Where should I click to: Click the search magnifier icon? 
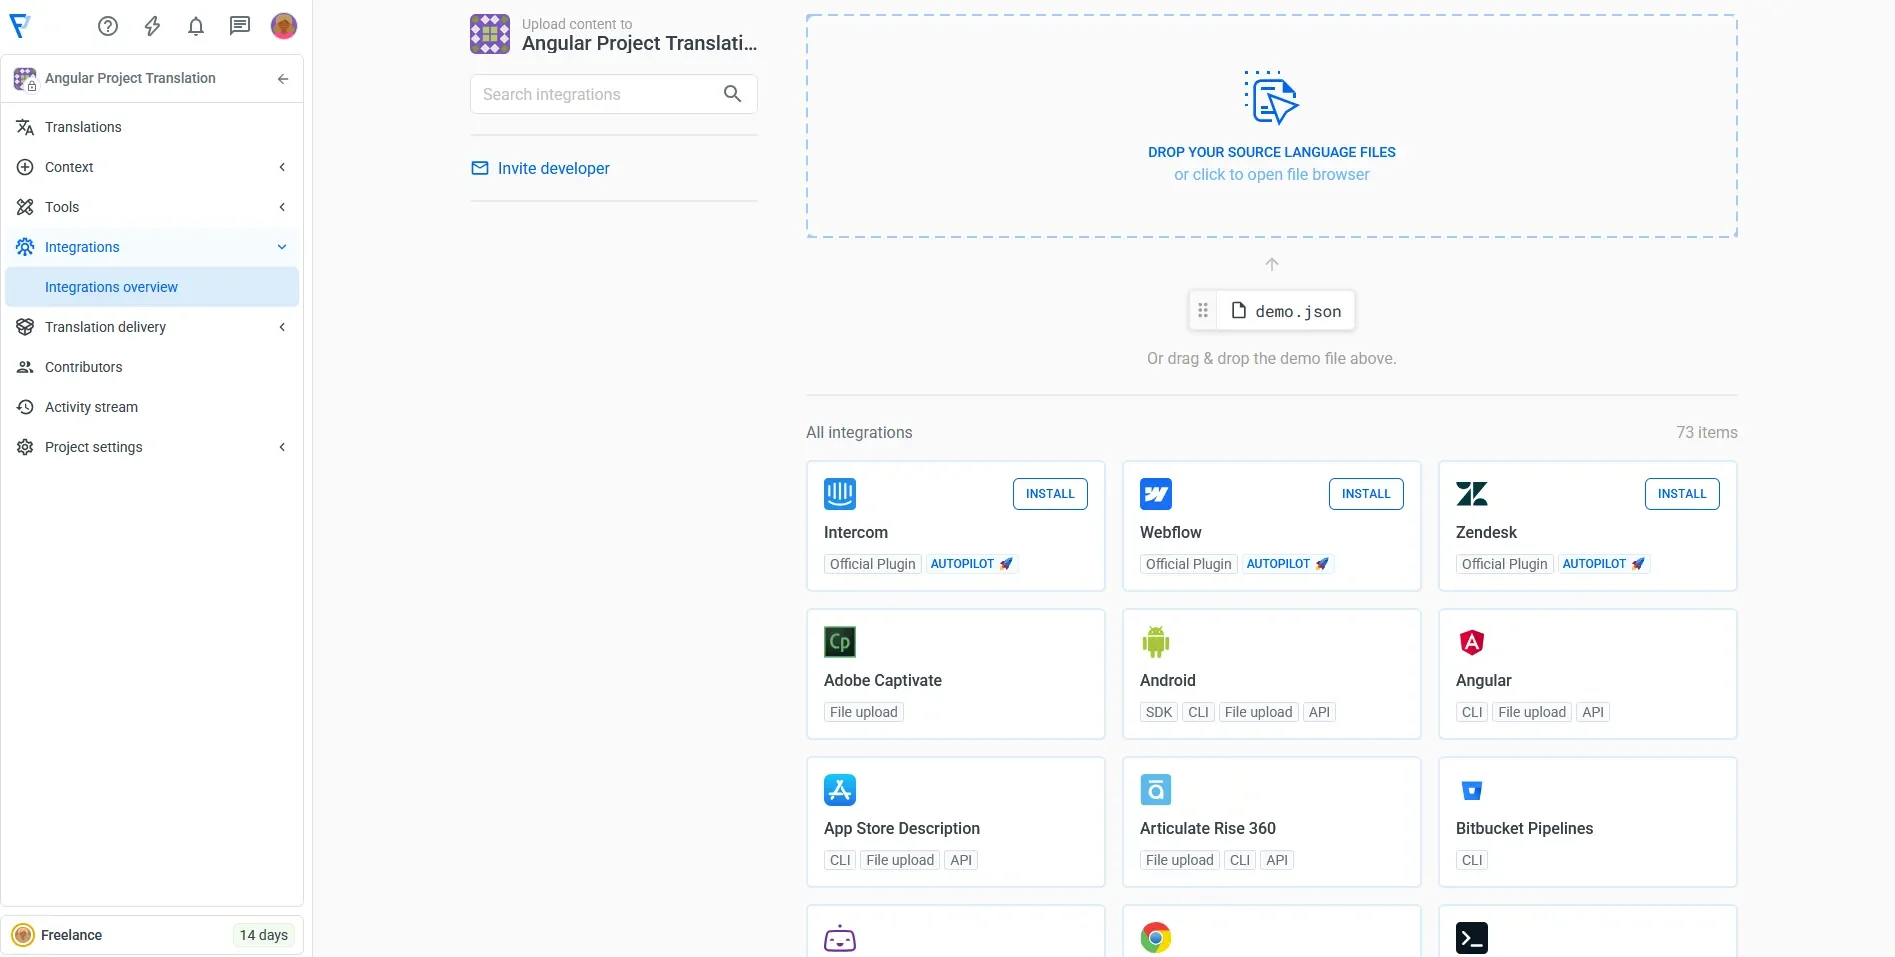(732, 94)
